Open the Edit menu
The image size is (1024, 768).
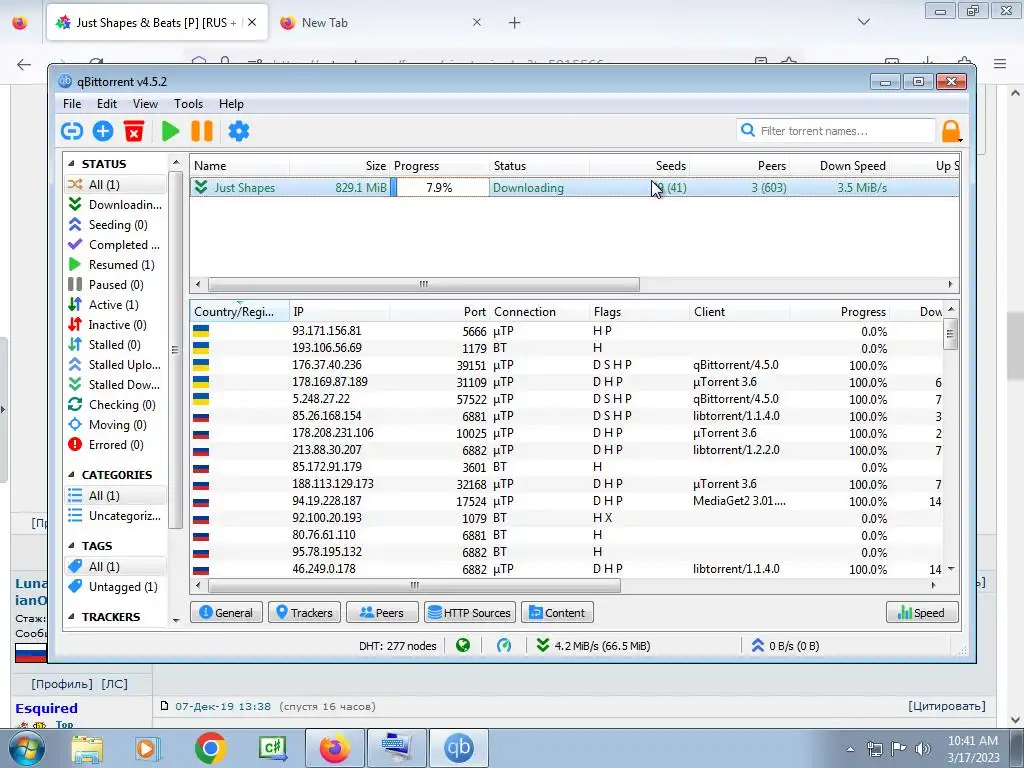pyautogui.click(x=106, y=104)
